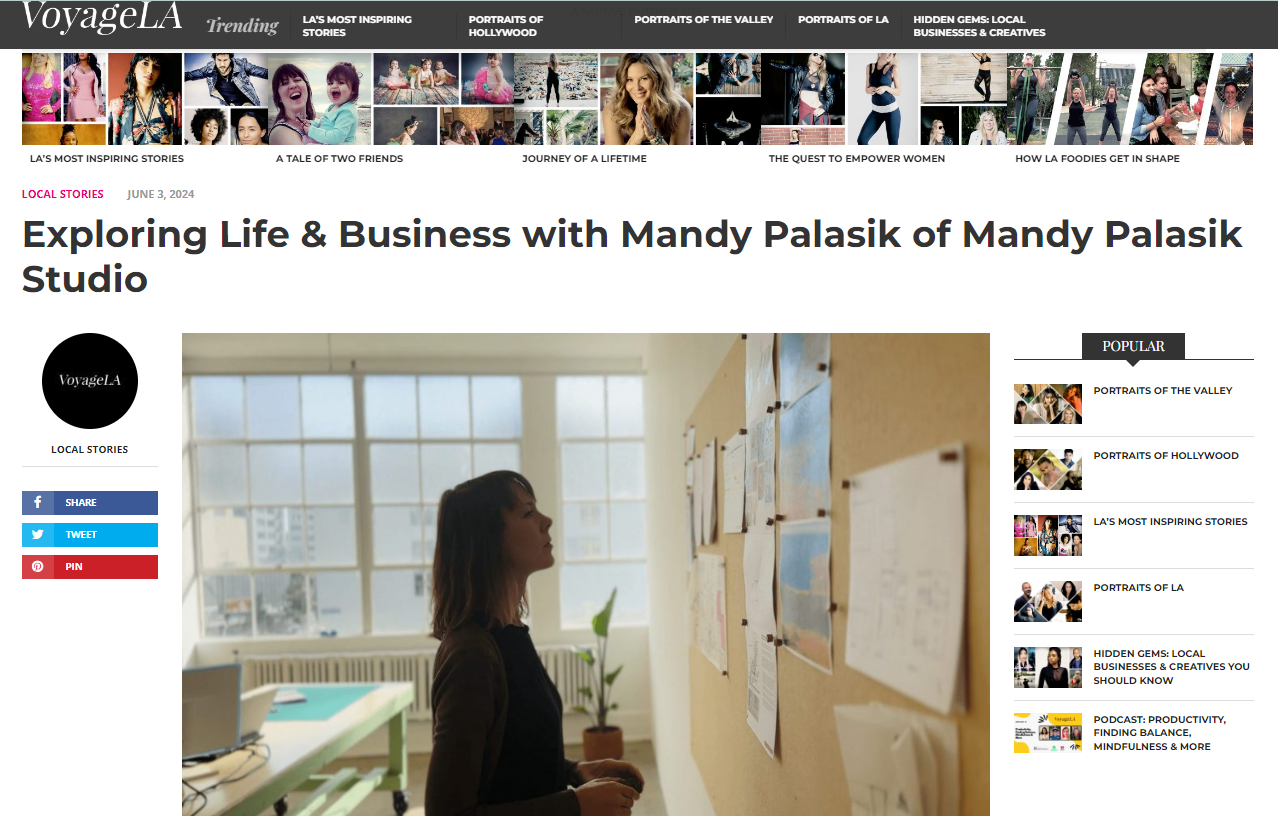The width and height of the screenshot is (1278, 825).
Task: Open Journey of a Lifetime story link
Action: click(x=584, y=158)
